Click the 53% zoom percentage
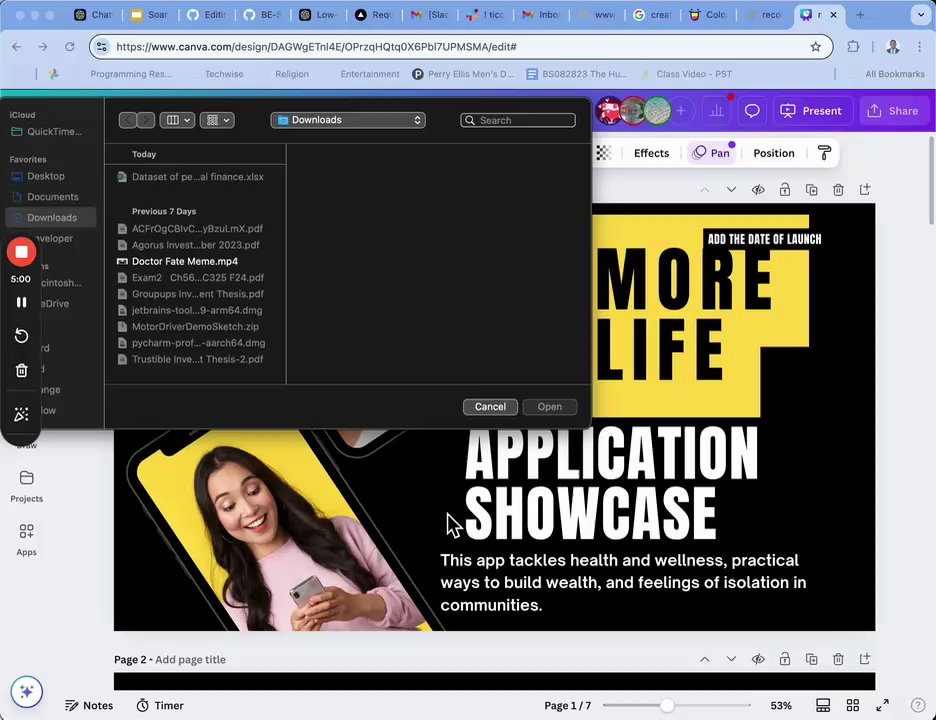Image resolution: width=936 pixels, height=720 pixels. coord(781,705)
